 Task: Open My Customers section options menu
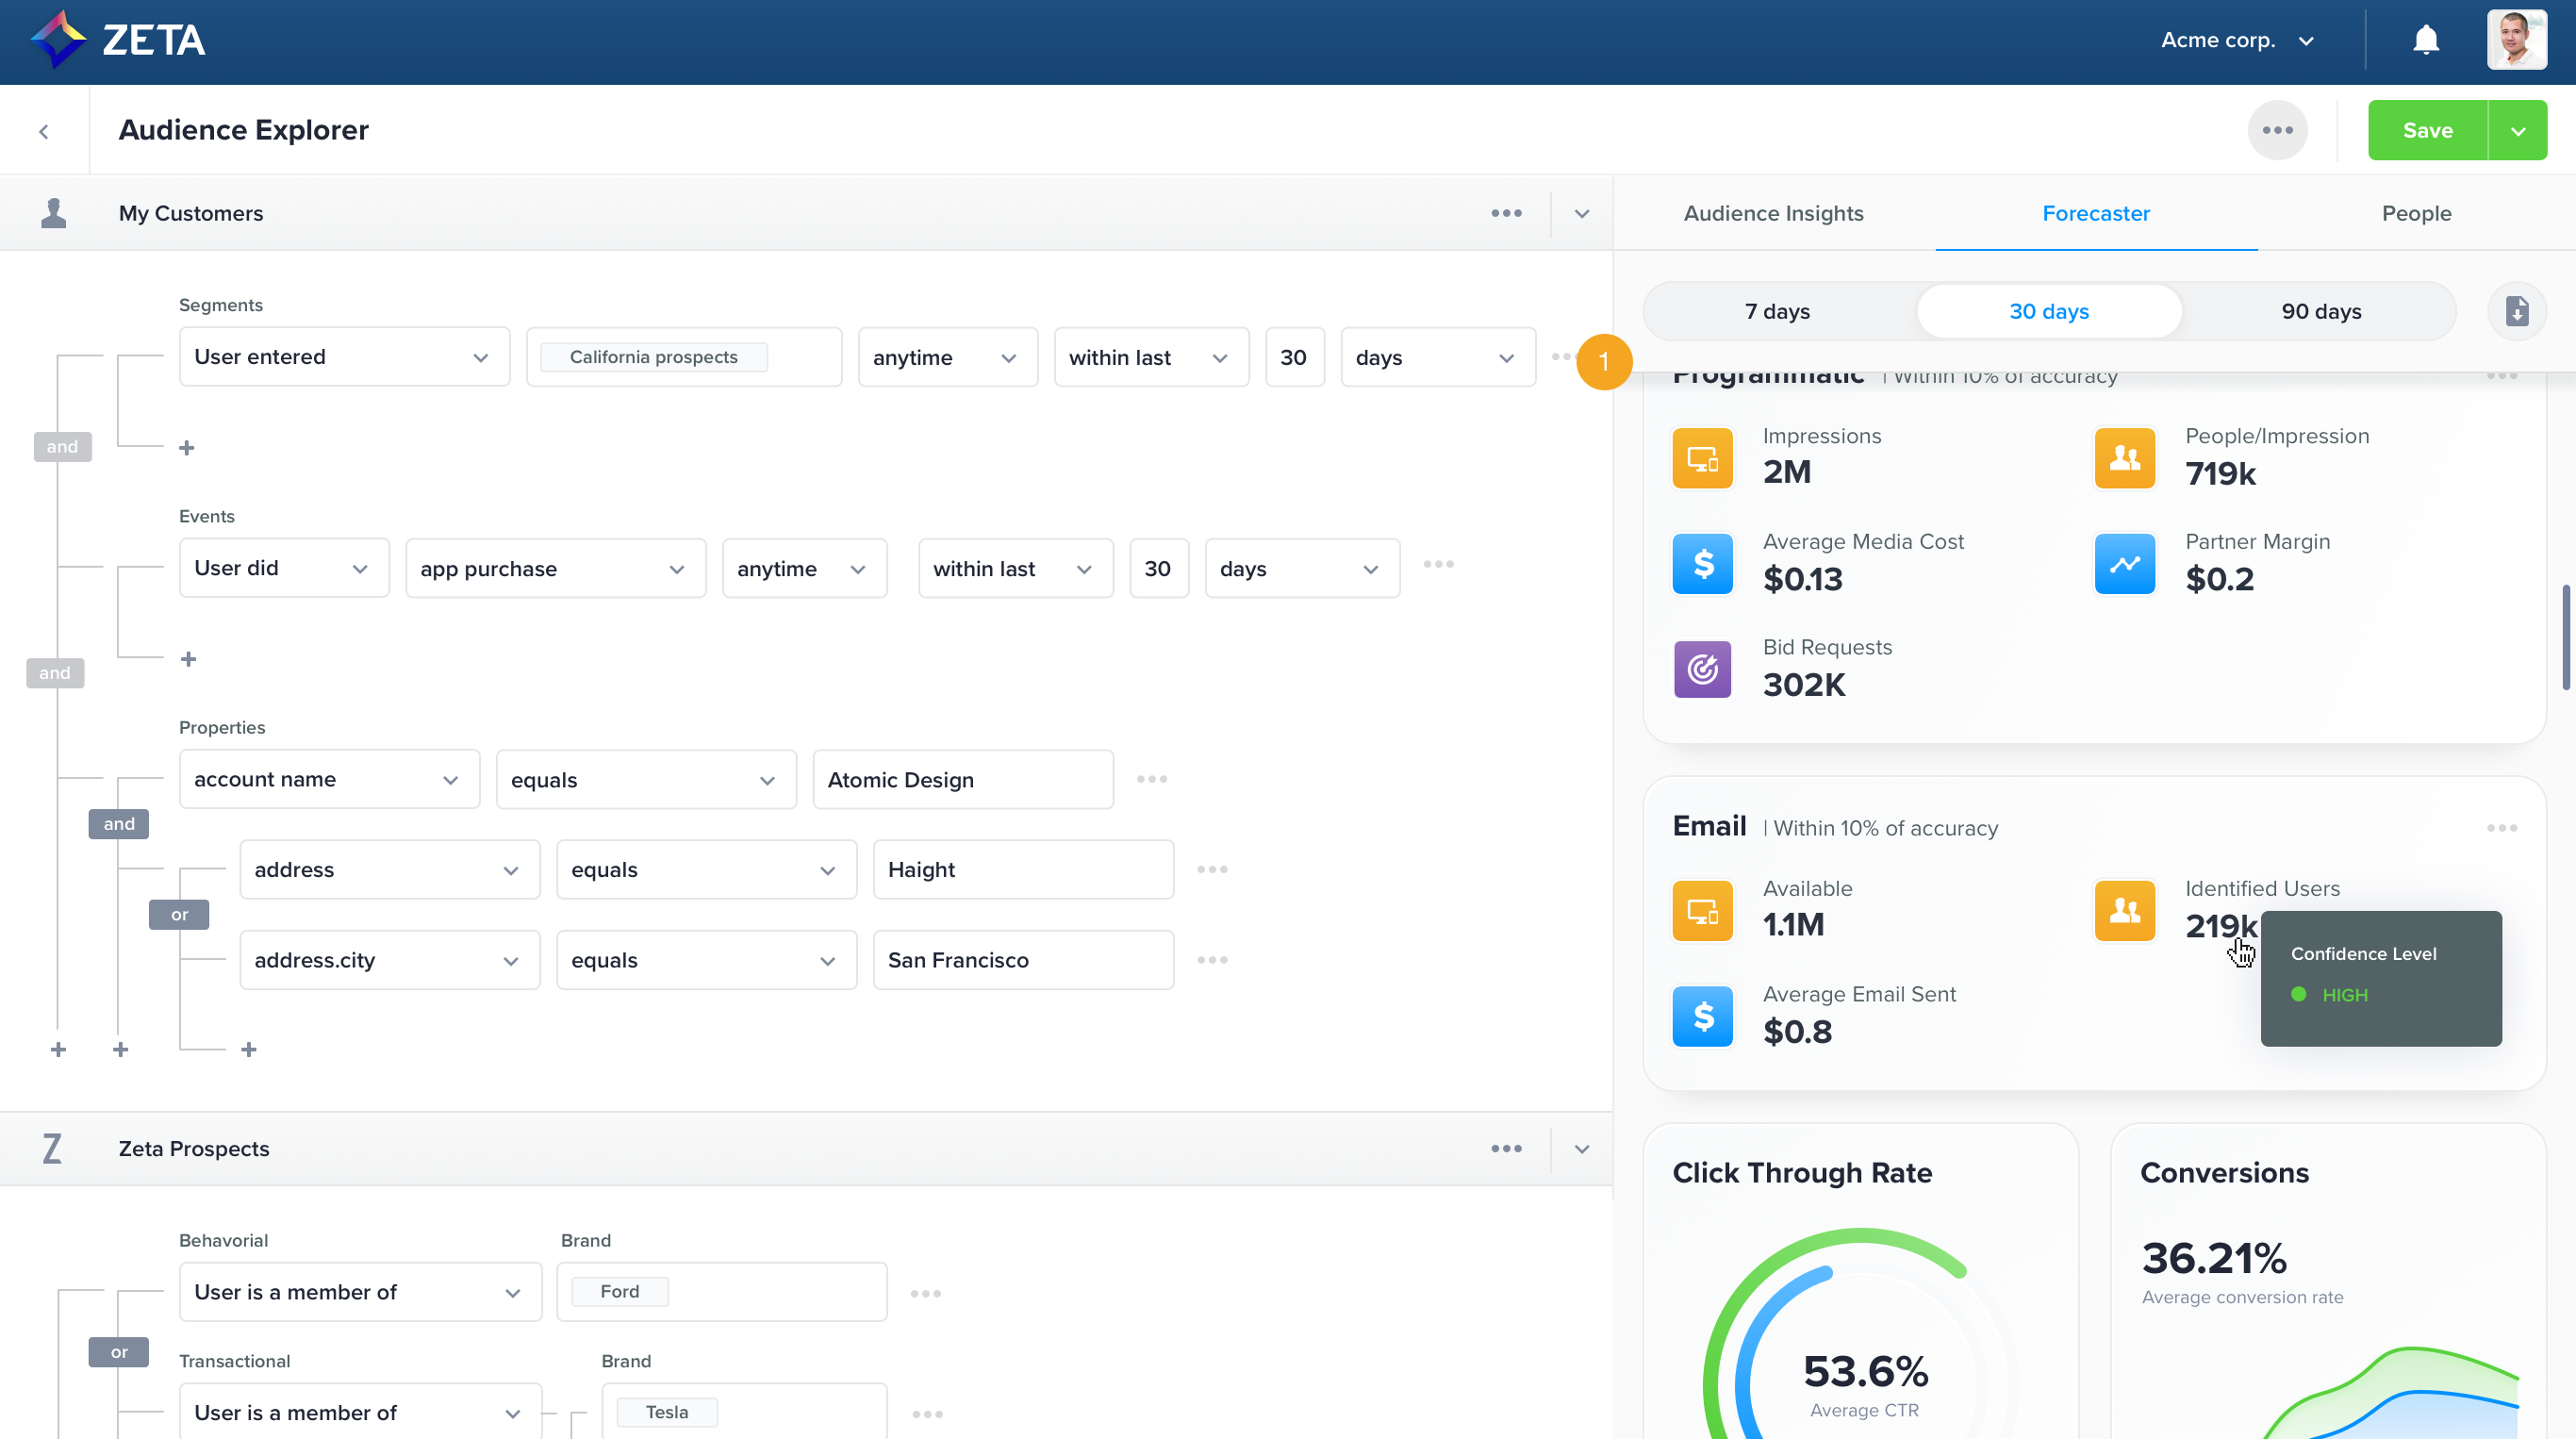tap(1506, 213)
